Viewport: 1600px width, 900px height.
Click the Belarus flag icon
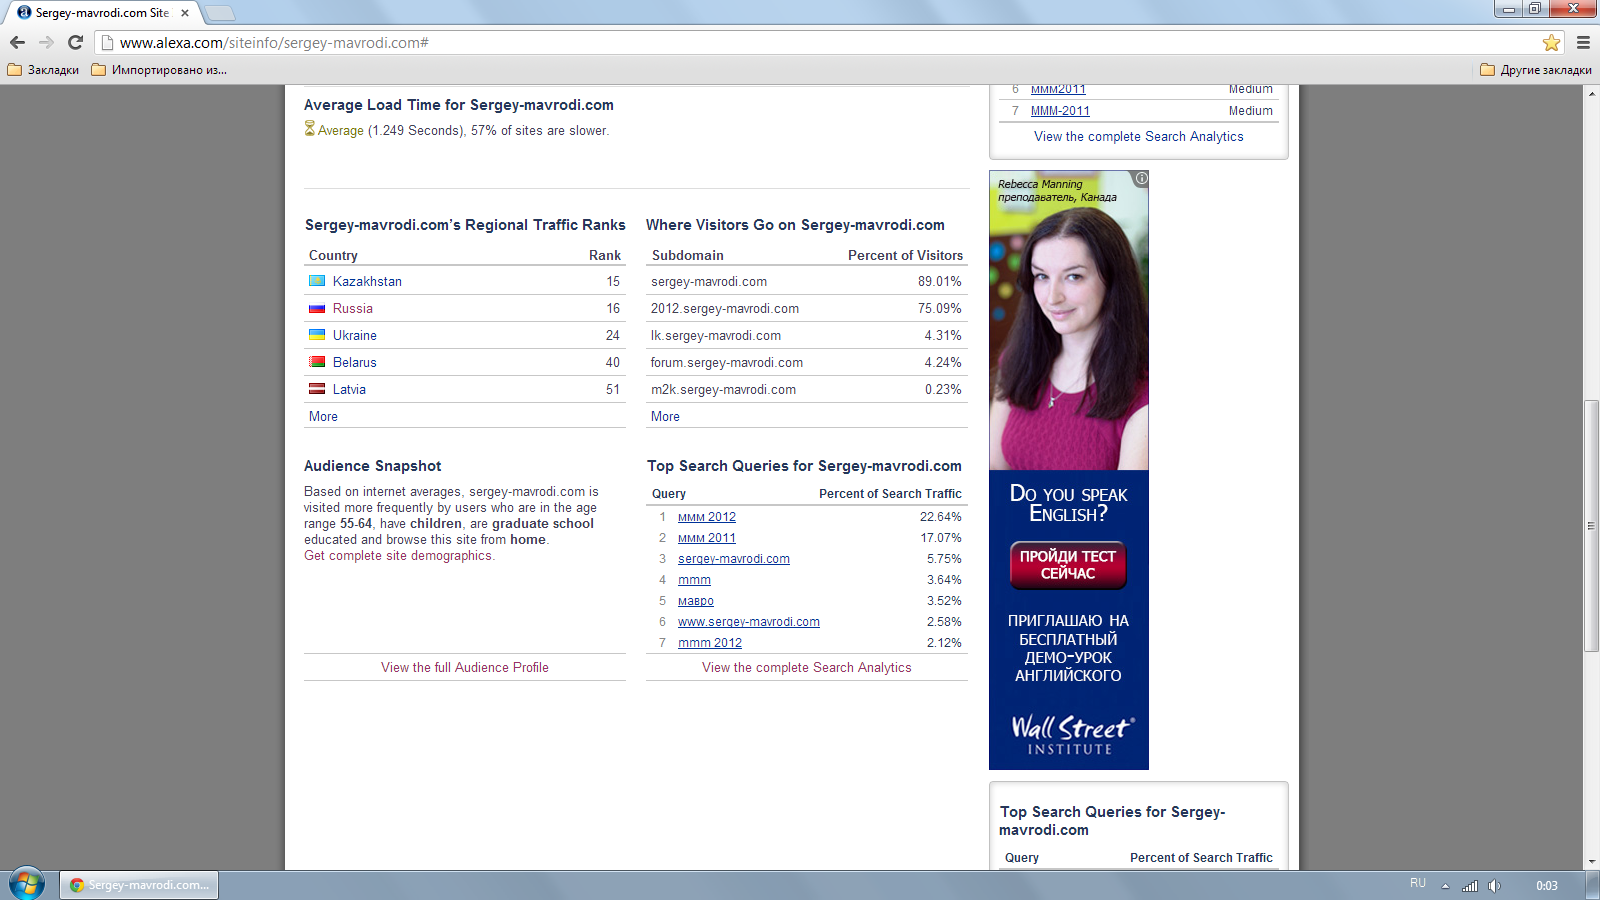pos(317,362)
